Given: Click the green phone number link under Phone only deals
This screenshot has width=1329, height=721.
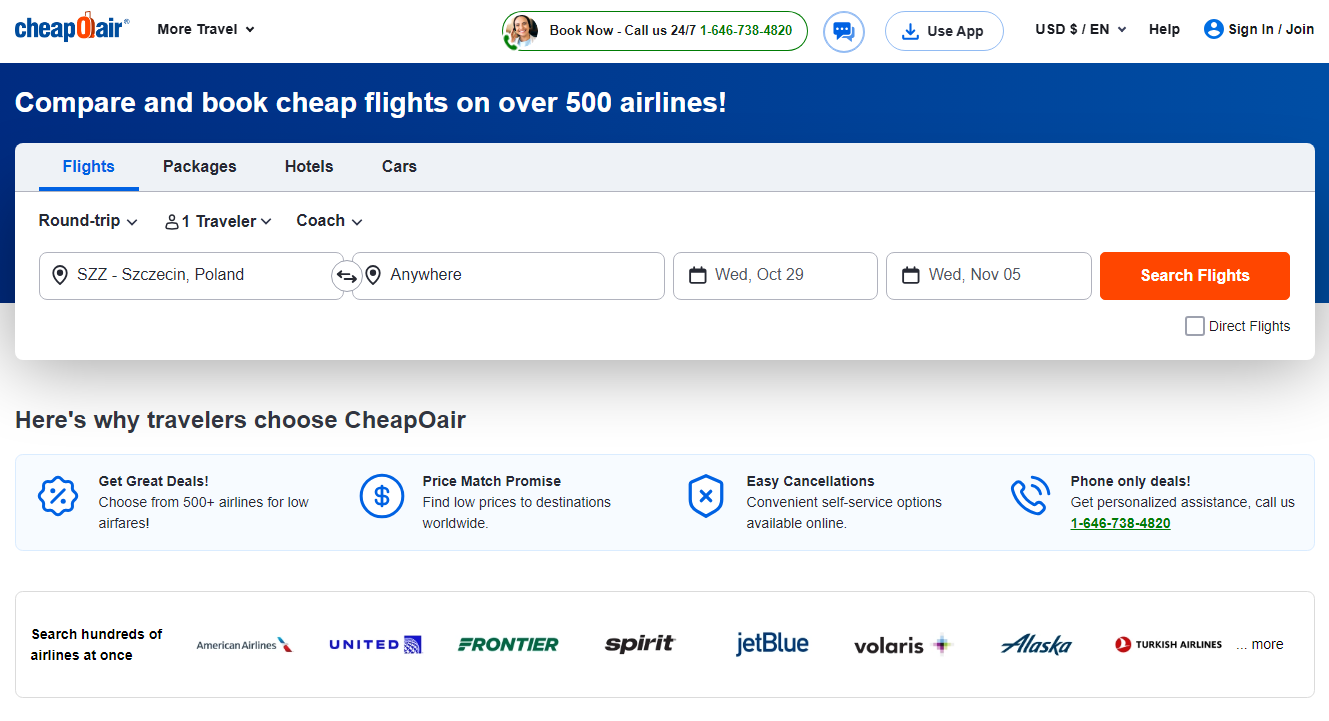Looking at the screenshot, I should click(x=1120, y=523).
